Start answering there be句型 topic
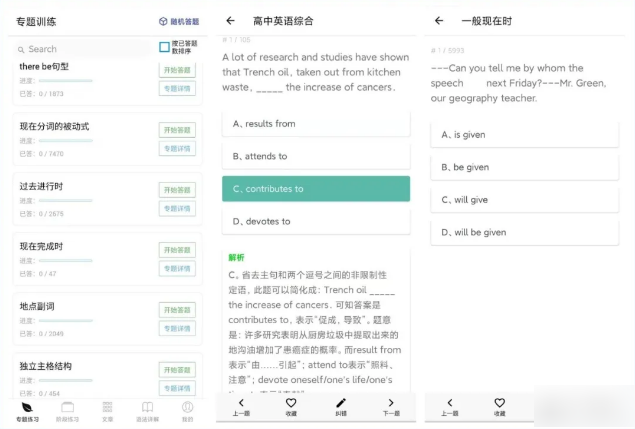Screen dimensions: 635x429 pos(177,70)
